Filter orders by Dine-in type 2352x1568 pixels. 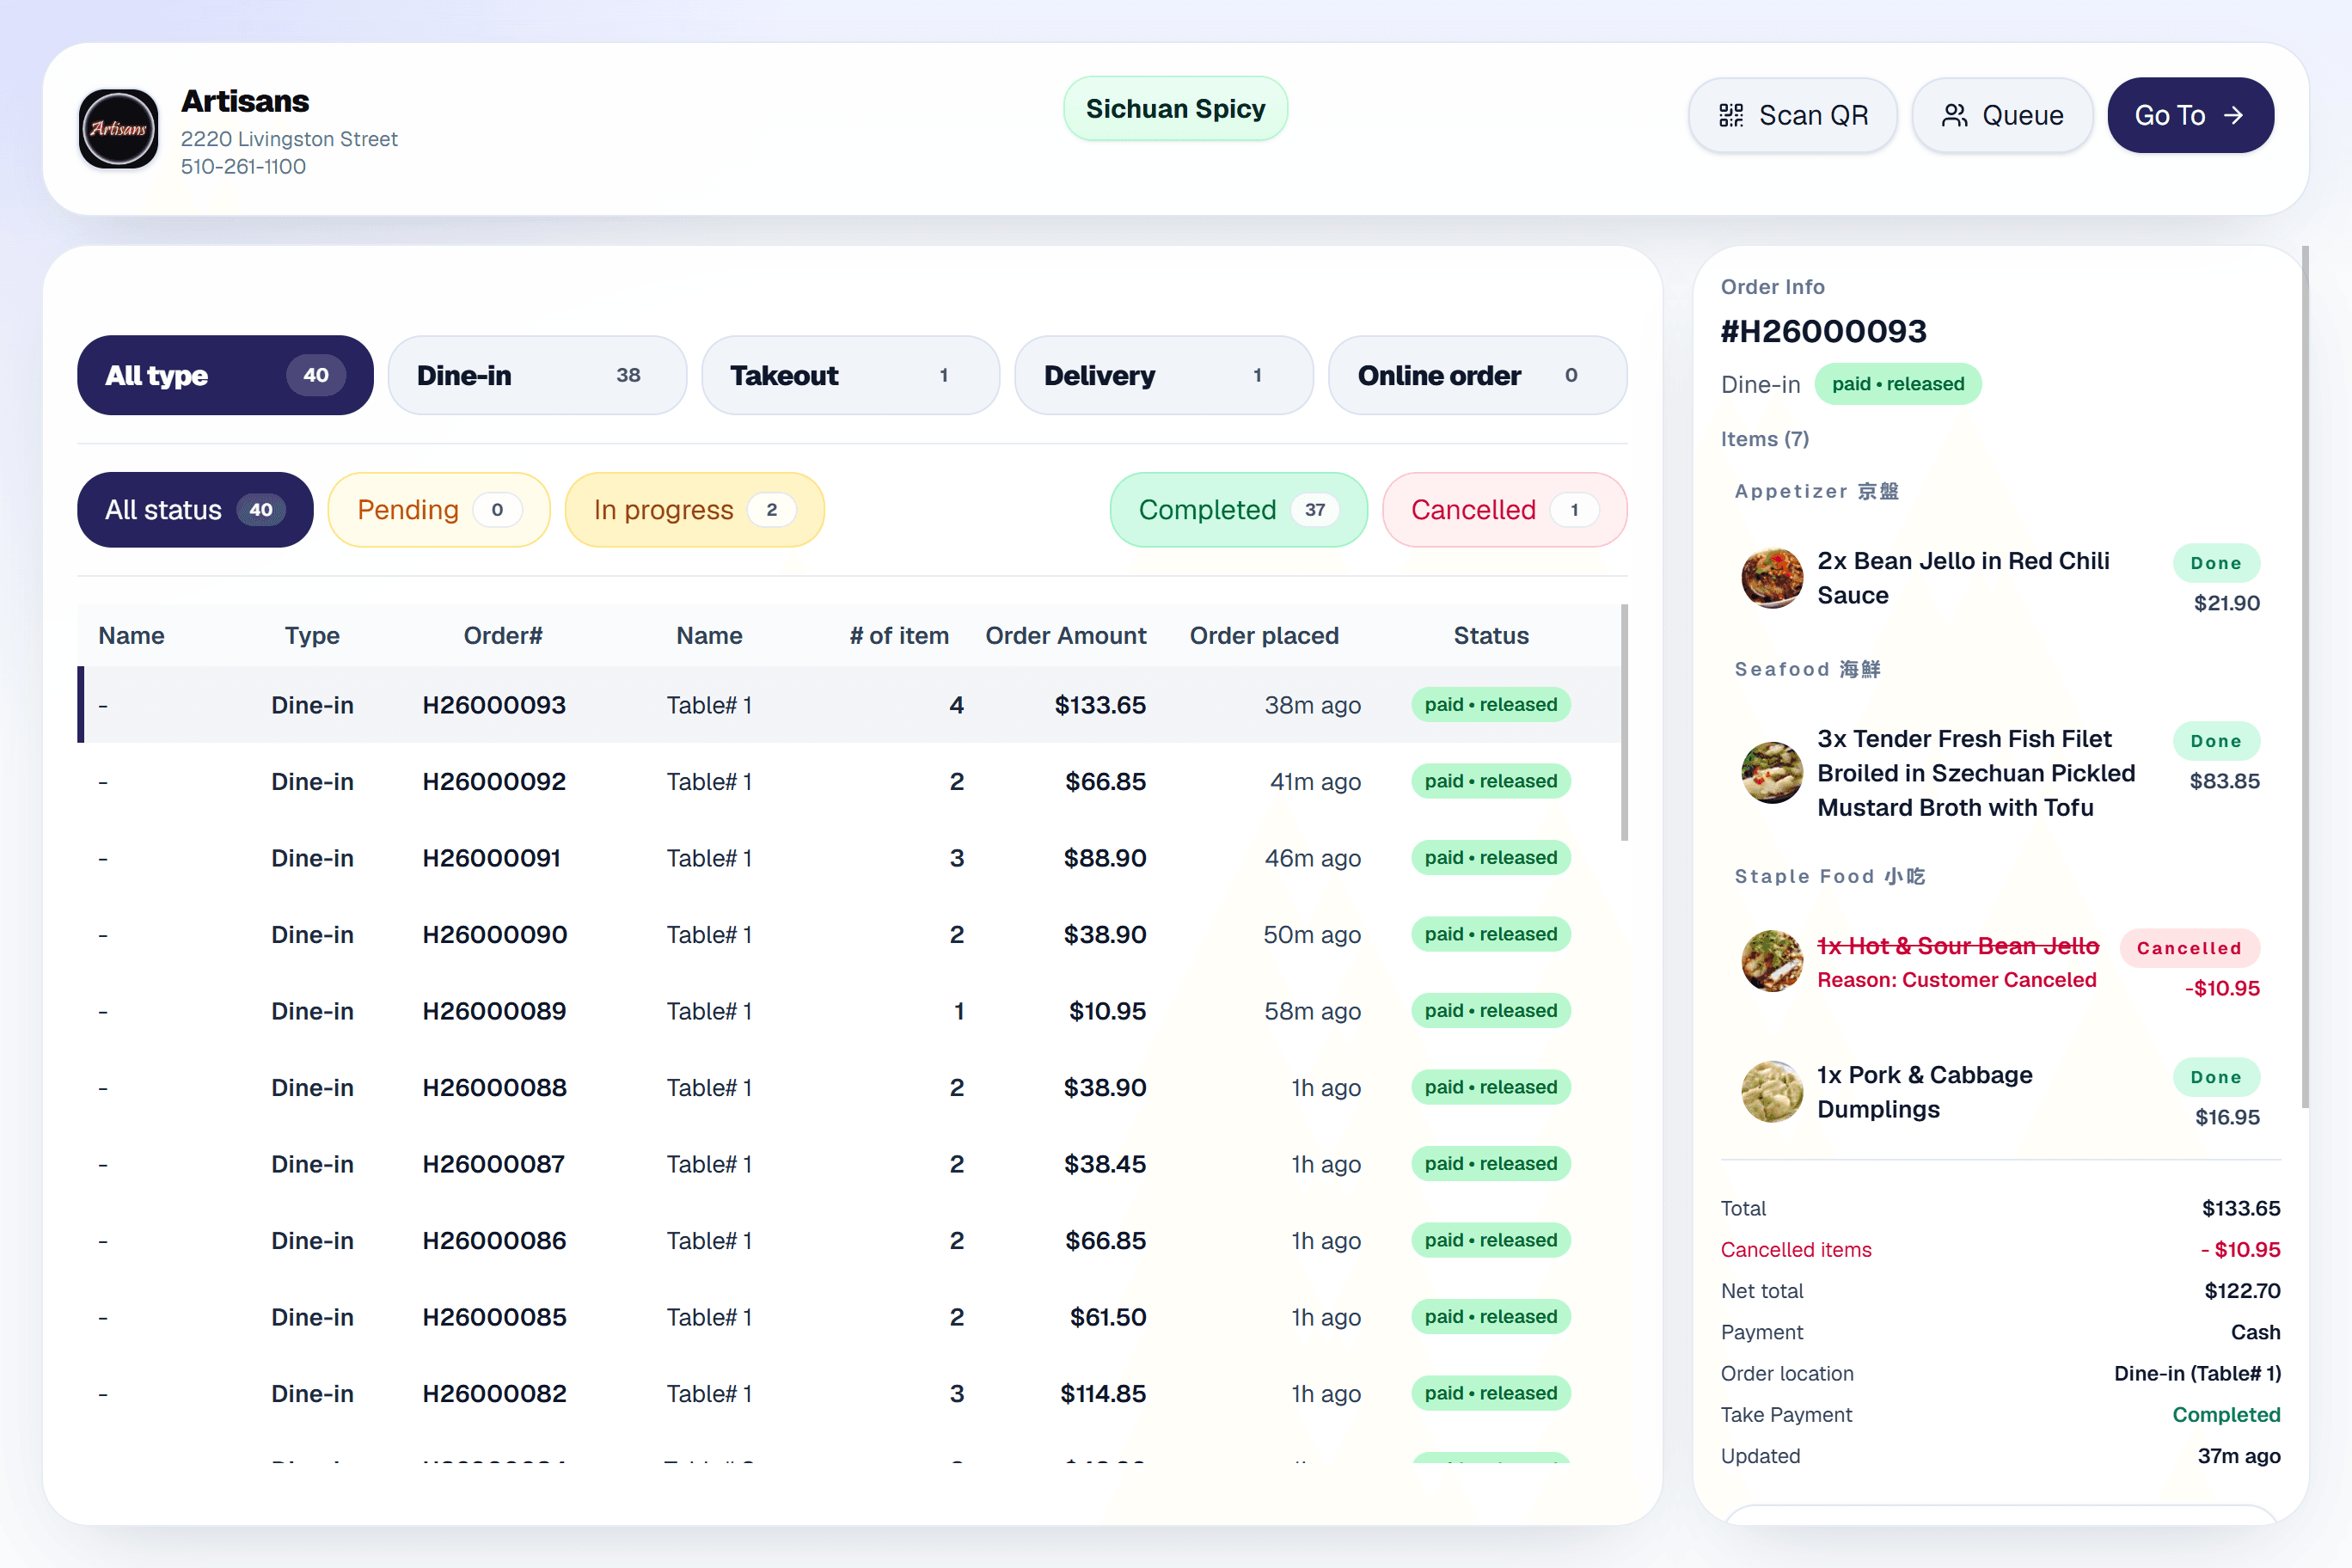click(x=537, y=375)
